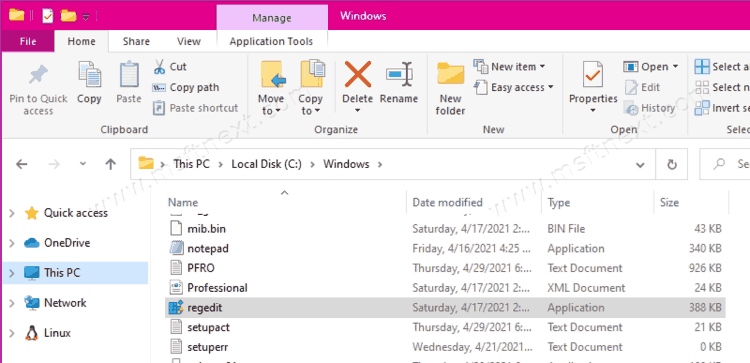The image size is (750, 363).
Task: Click the Paste clipboard icon
Action: (129, 75)
